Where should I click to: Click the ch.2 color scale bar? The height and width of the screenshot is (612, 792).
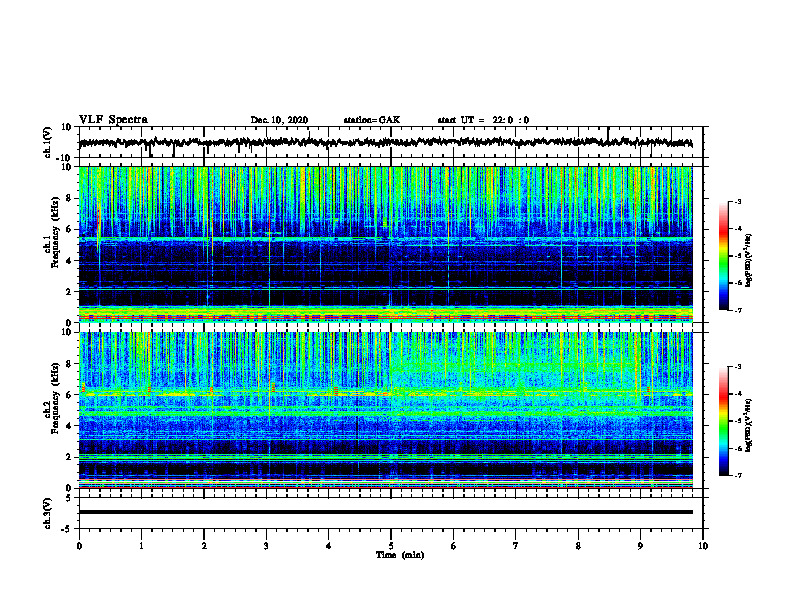pos(724,421)
